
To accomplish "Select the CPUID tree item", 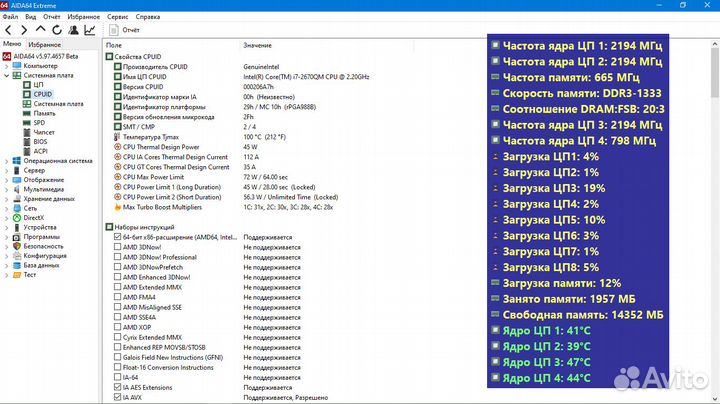I will pyautogui.click(x=43, y=94).
